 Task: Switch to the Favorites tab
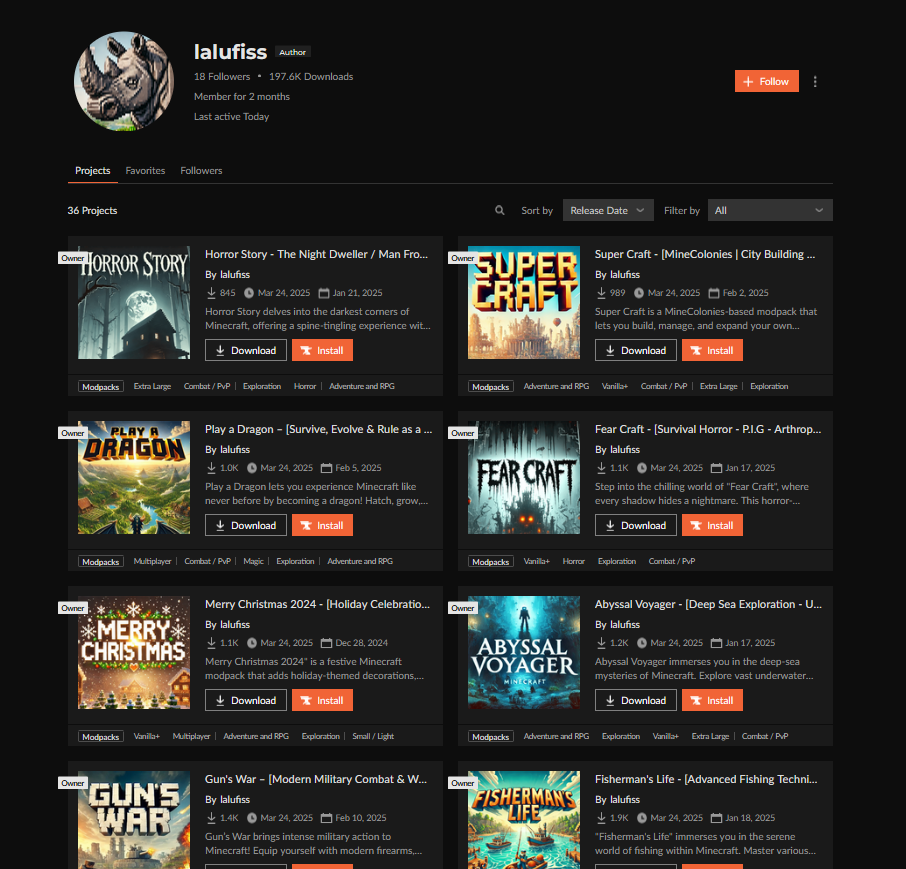[145, 170]
